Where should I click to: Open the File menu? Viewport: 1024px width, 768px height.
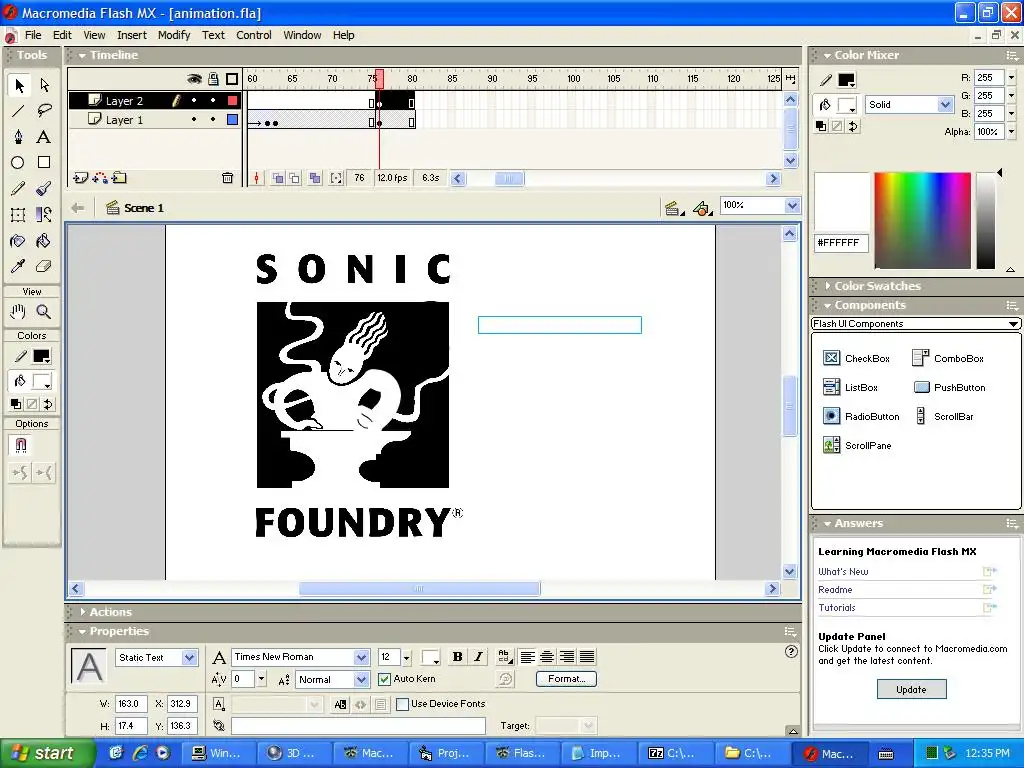(x=33, y=35)
